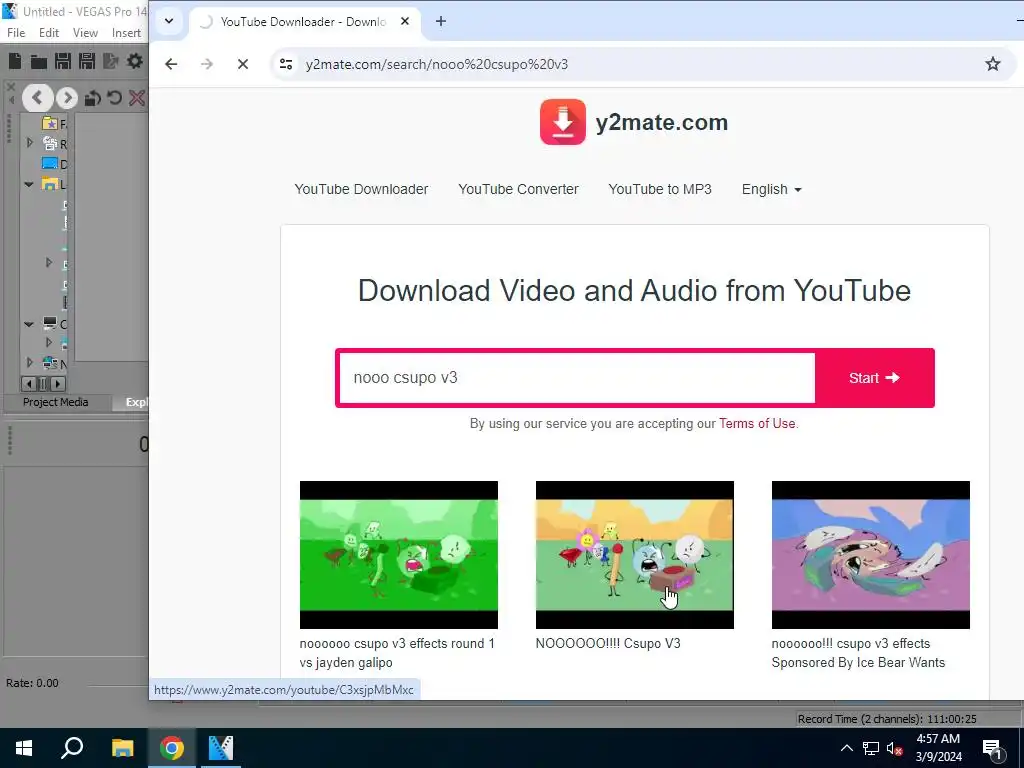Screen dimensions: 1024x768
Task: Click the search field containing nooo csupo v3
Action: tap(577, 377)
